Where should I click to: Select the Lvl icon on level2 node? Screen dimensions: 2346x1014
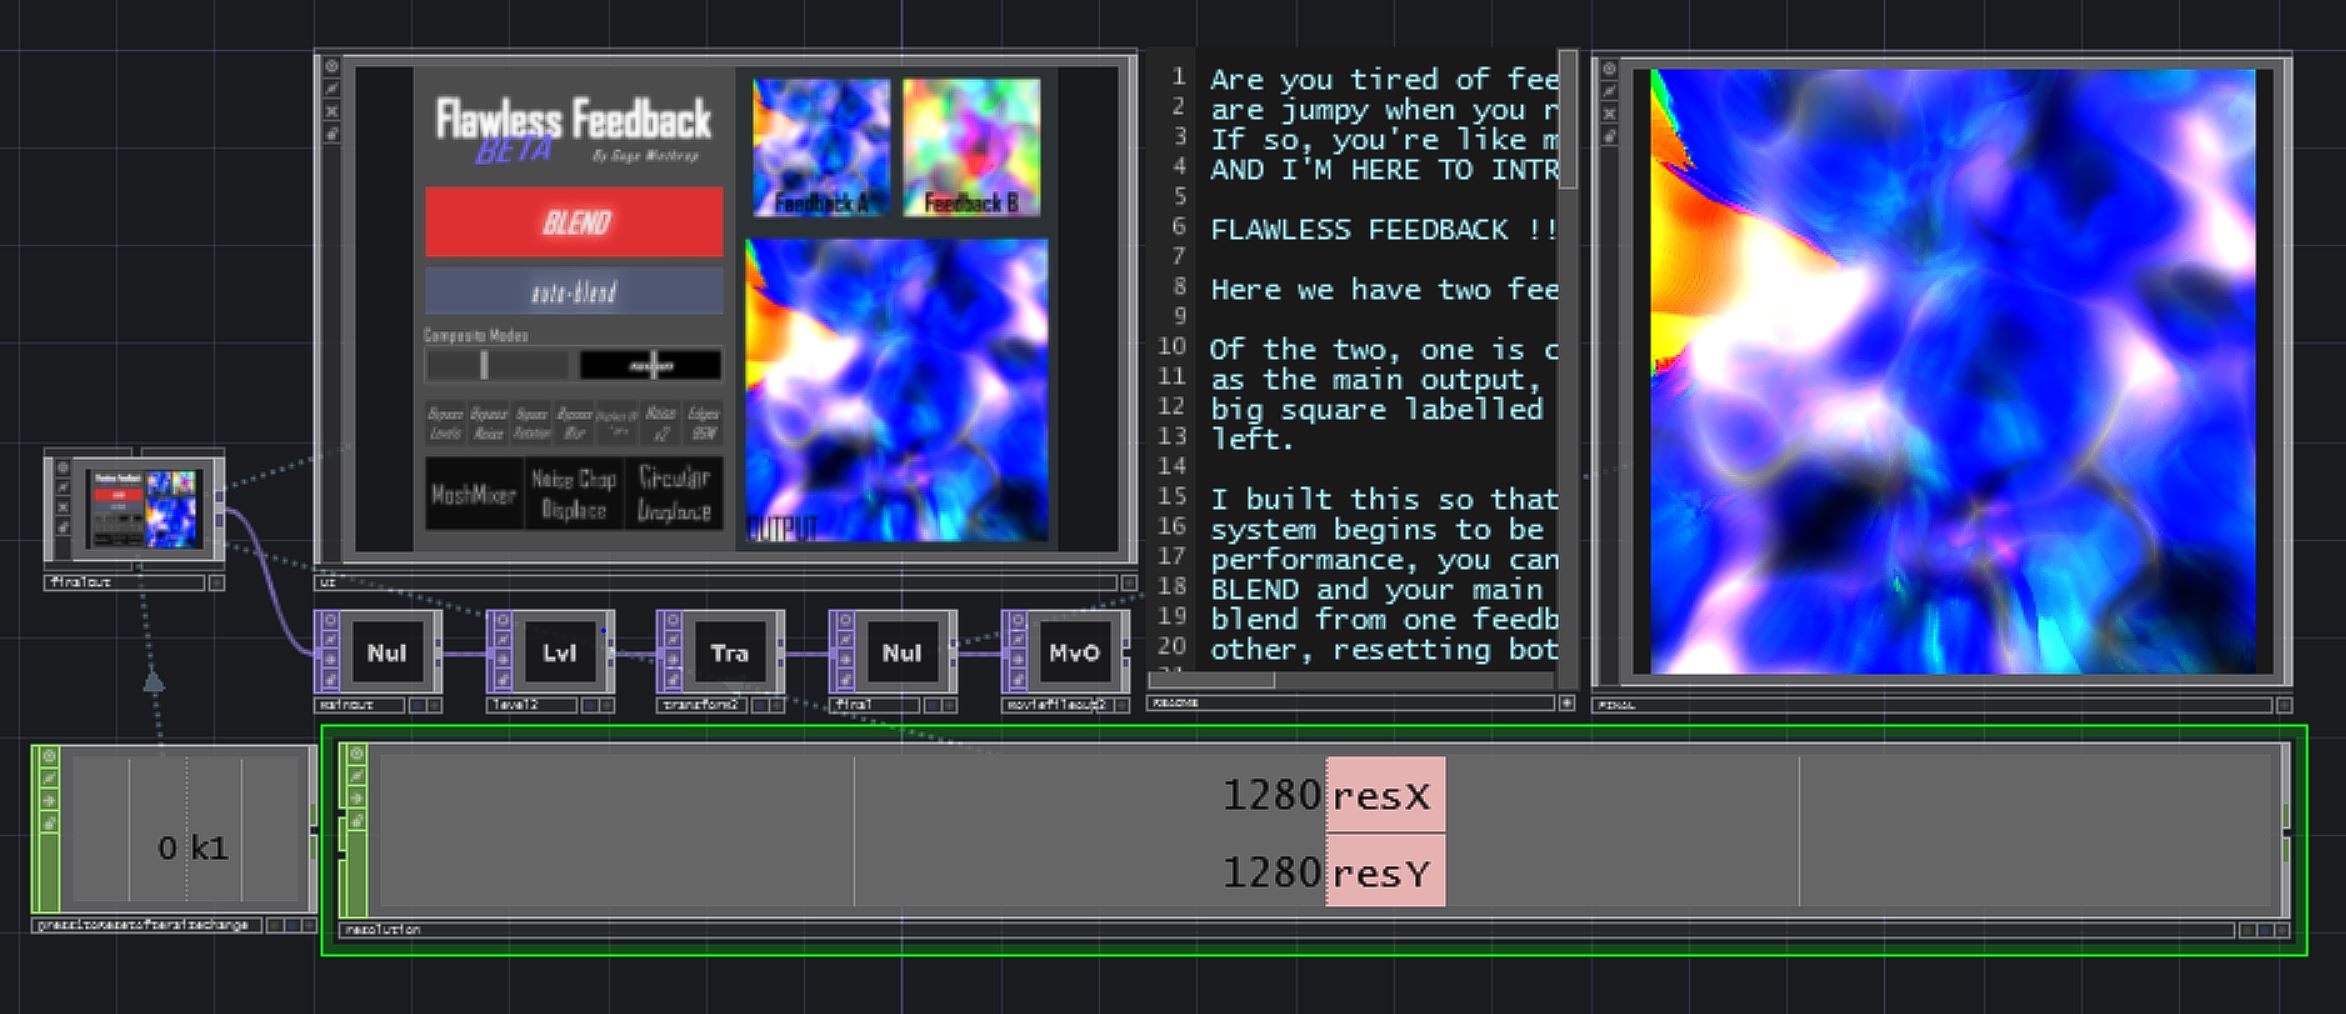click(x=559, y=653)
